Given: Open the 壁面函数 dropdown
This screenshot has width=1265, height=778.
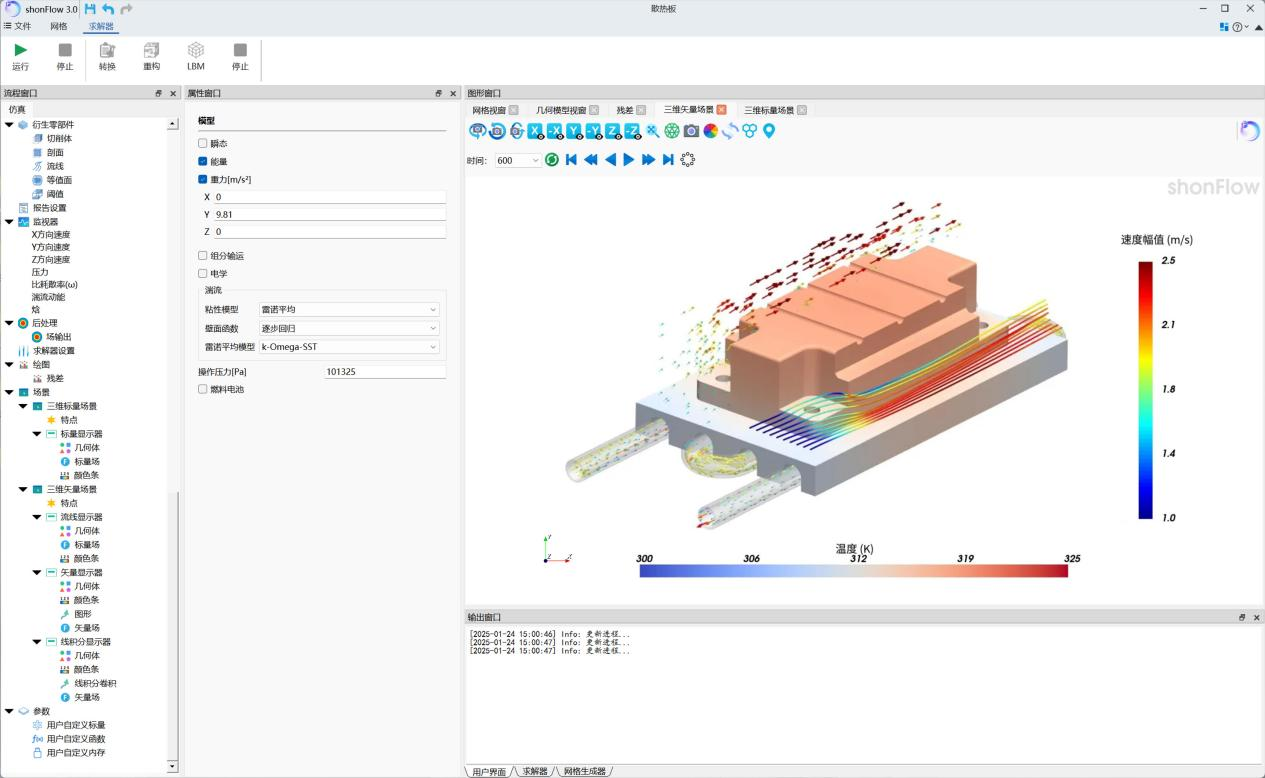Looking at the screenshot, I should (348, 328).
